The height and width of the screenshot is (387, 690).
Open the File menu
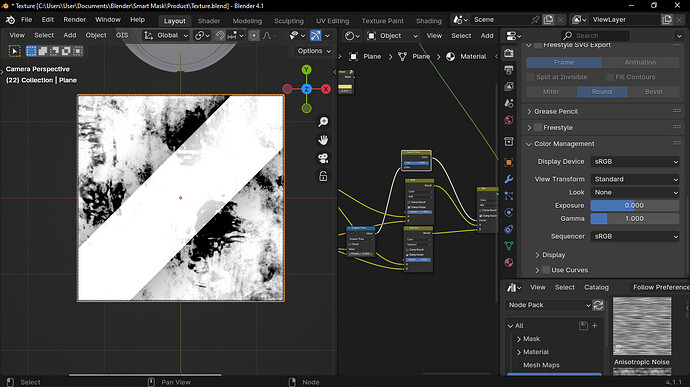[26, 20]
